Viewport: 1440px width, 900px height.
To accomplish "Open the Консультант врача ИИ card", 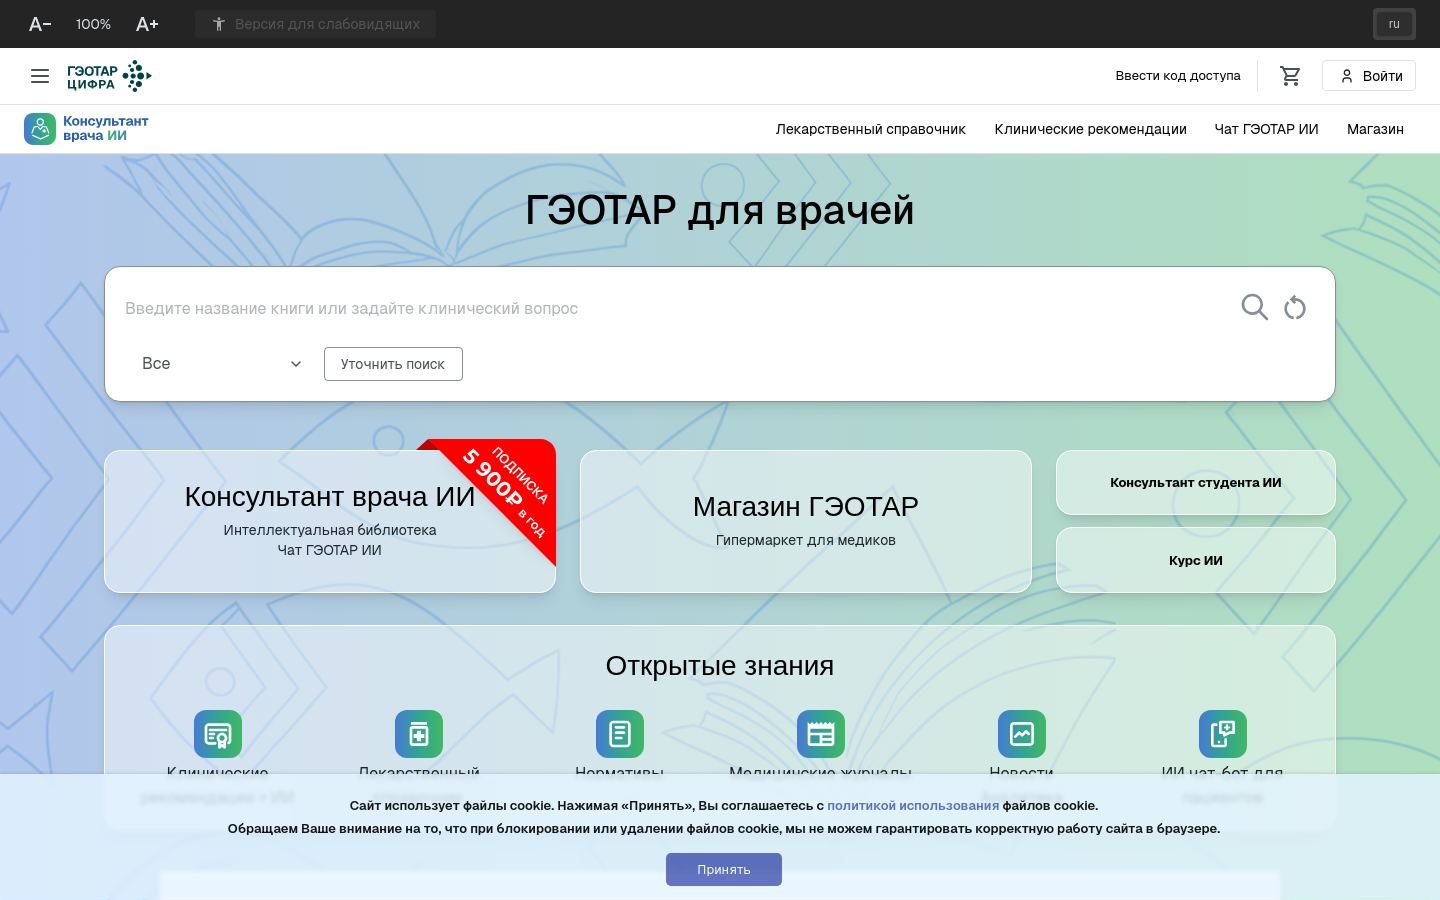I will click(x=330, y=521).
